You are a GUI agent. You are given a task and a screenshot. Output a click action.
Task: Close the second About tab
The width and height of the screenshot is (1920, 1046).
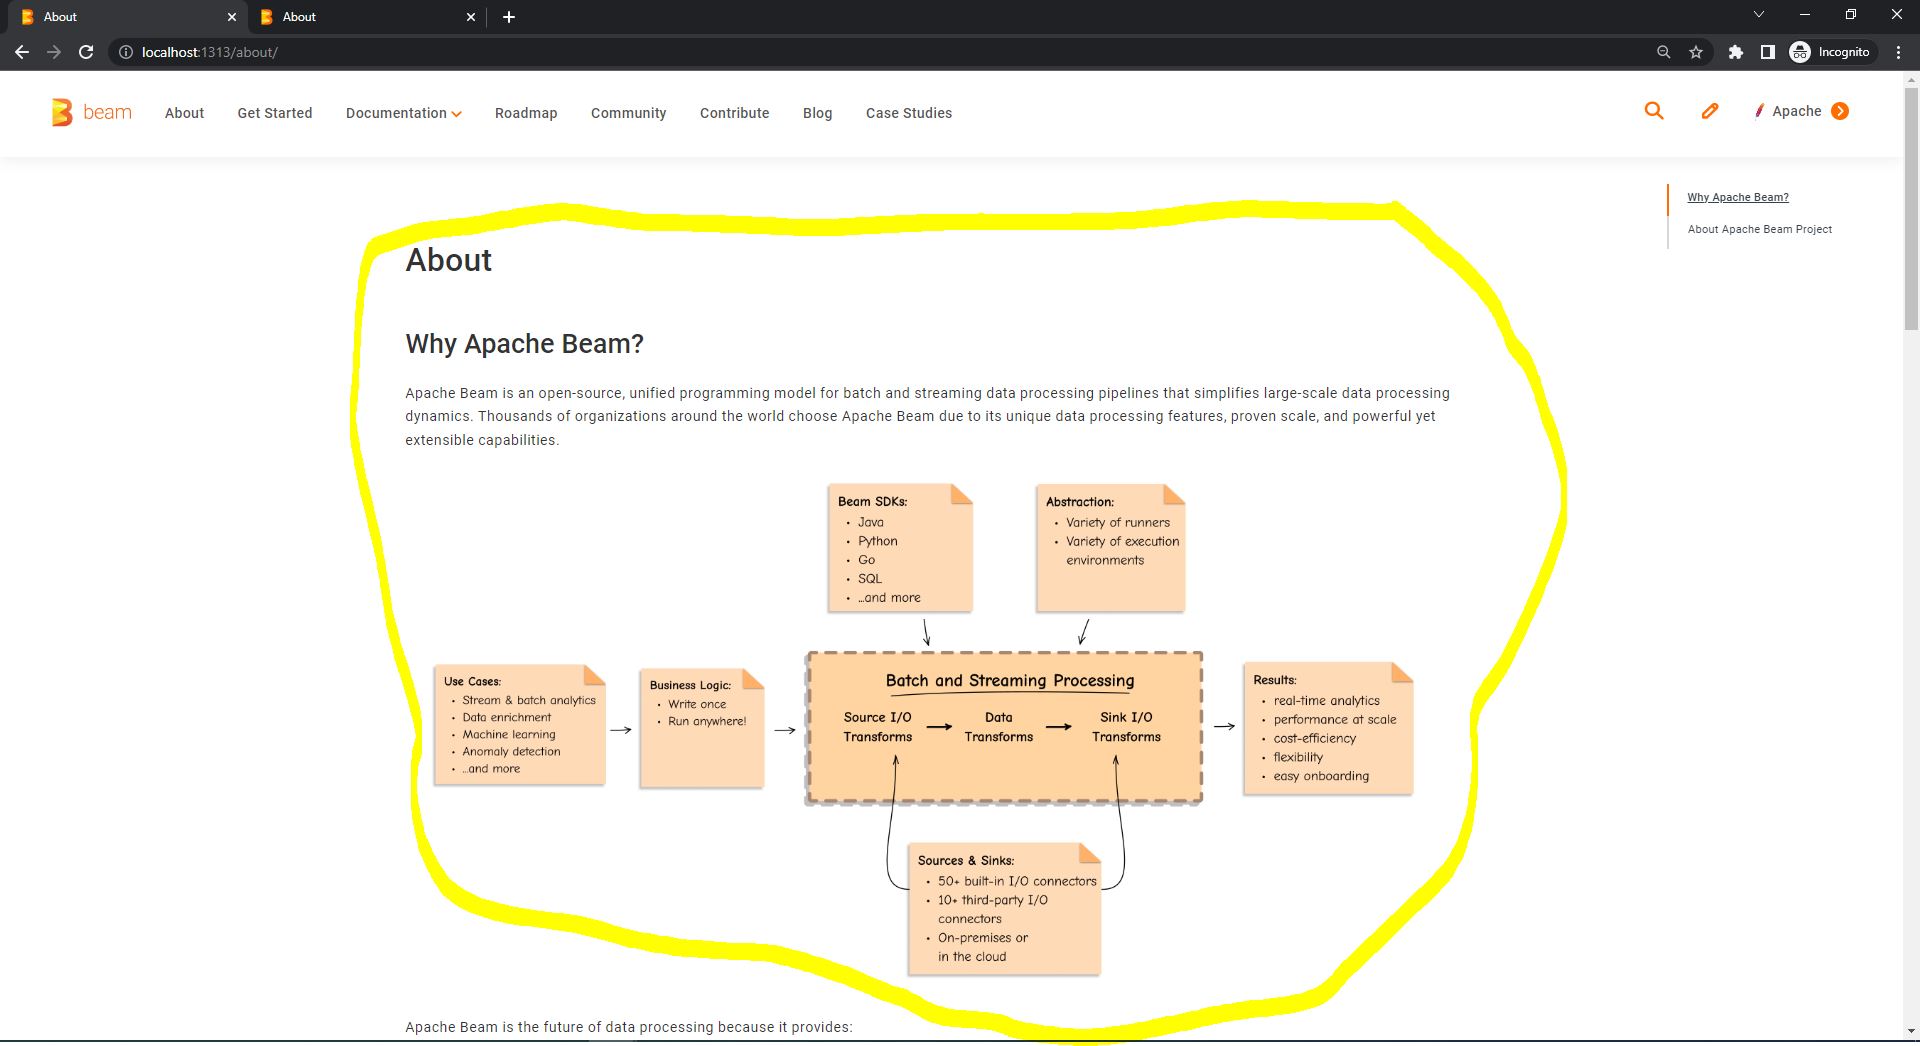471,17
